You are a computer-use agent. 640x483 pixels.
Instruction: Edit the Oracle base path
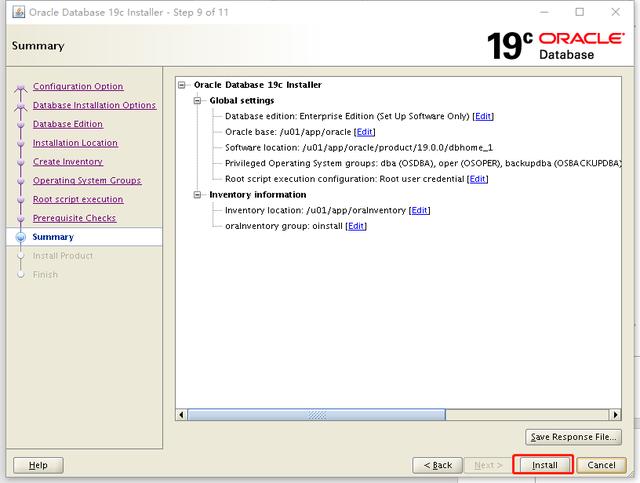point(364,132)
